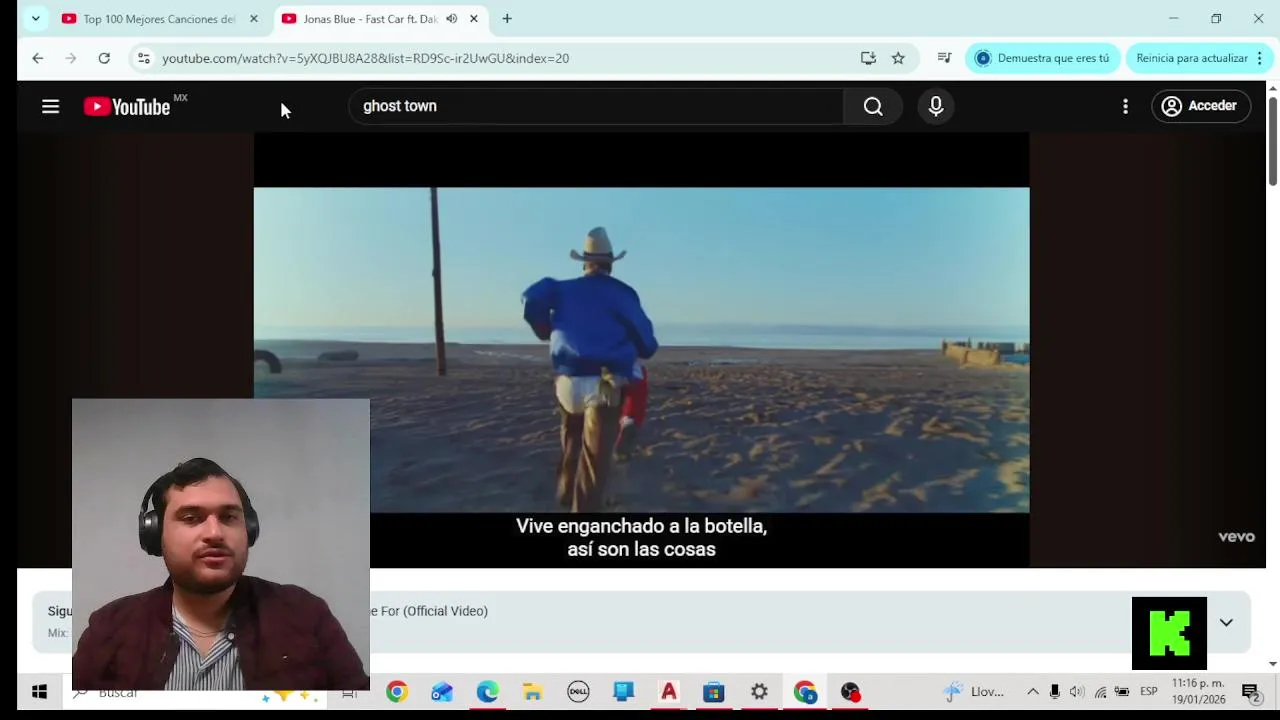Expand the playlist panel chevron
The image size is (1280, 720).
click(1226, 622)
